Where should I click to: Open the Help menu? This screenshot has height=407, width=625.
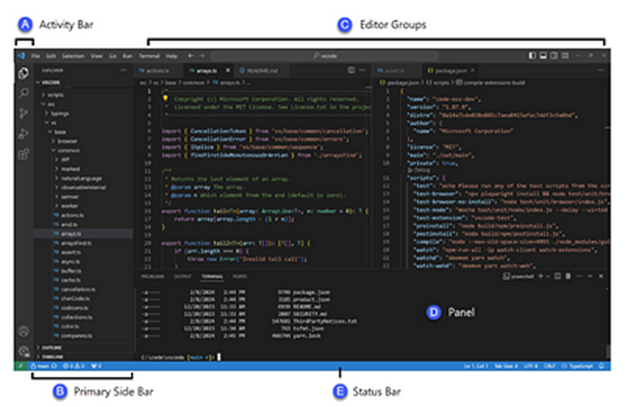click(171, 56)
